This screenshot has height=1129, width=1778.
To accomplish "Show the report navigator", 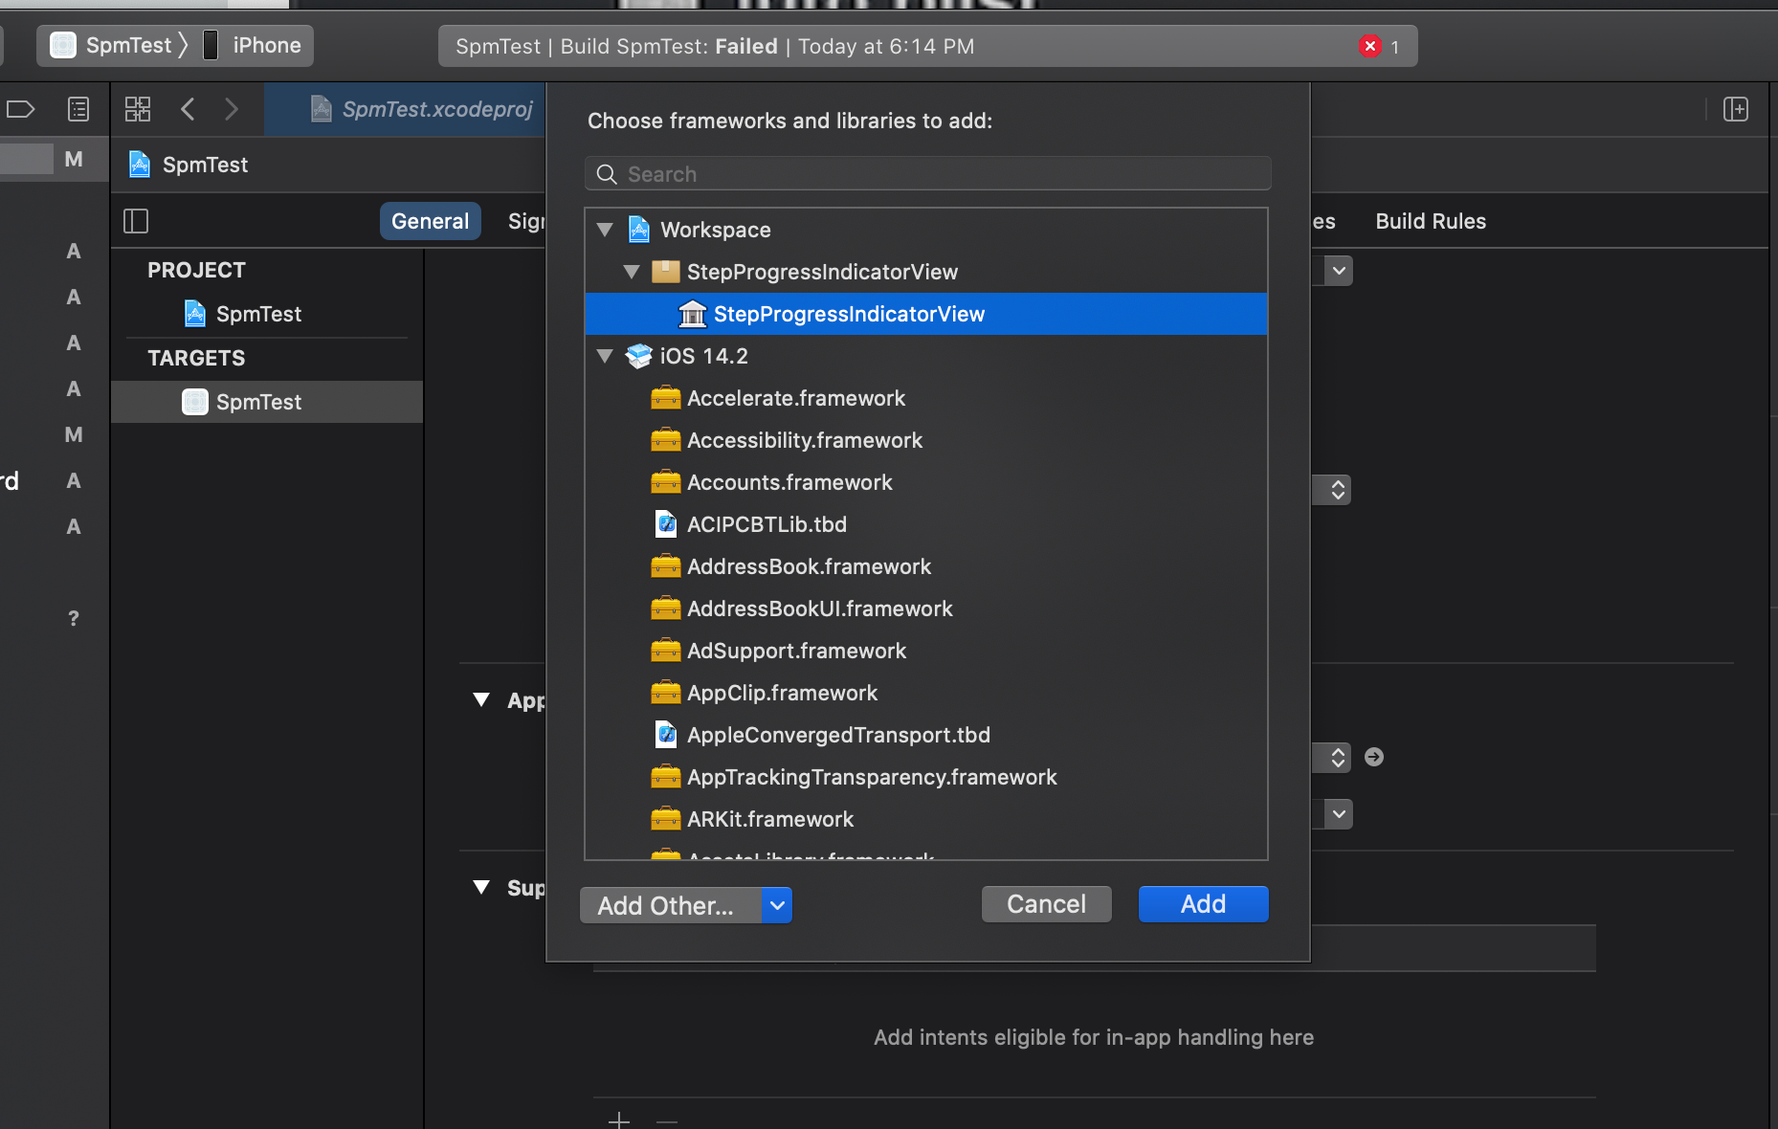I will click(78, 109).
